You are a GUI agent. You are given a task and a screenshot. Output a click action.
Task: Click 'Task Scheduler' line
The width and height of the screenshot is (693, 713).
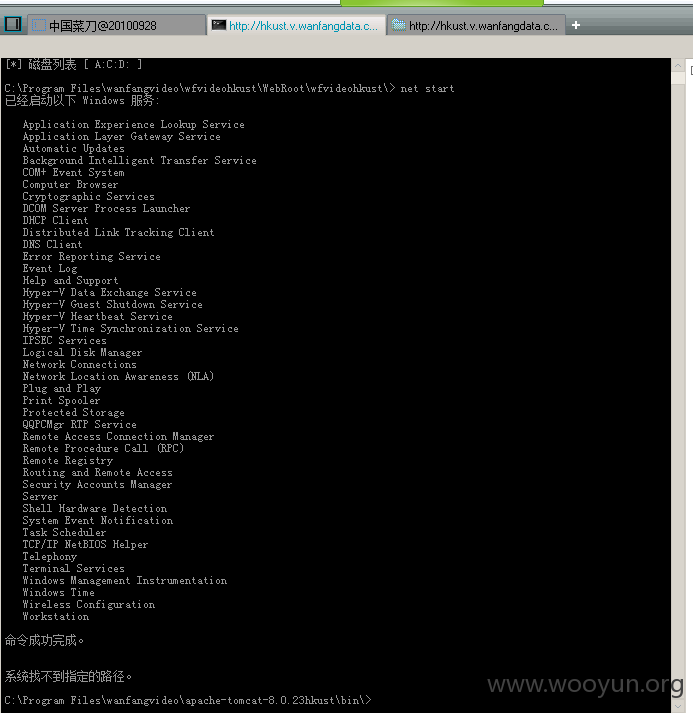[x=65, y=532]
